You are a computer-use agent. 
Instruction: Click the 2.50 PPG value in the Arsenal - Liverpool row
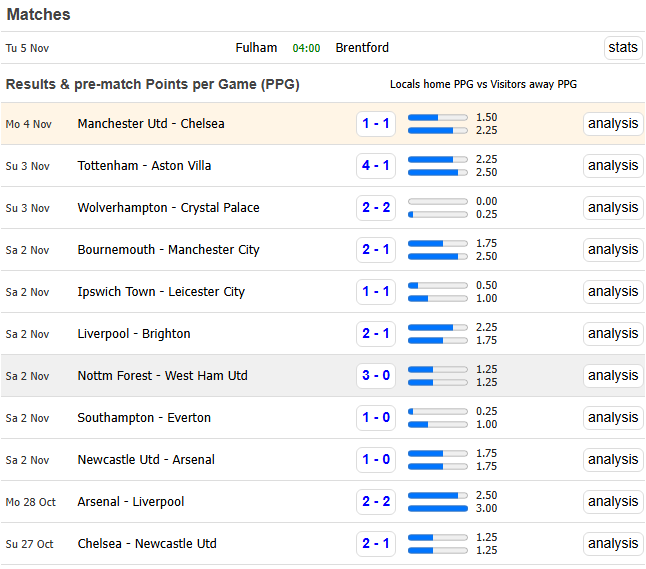coord(487,495)
